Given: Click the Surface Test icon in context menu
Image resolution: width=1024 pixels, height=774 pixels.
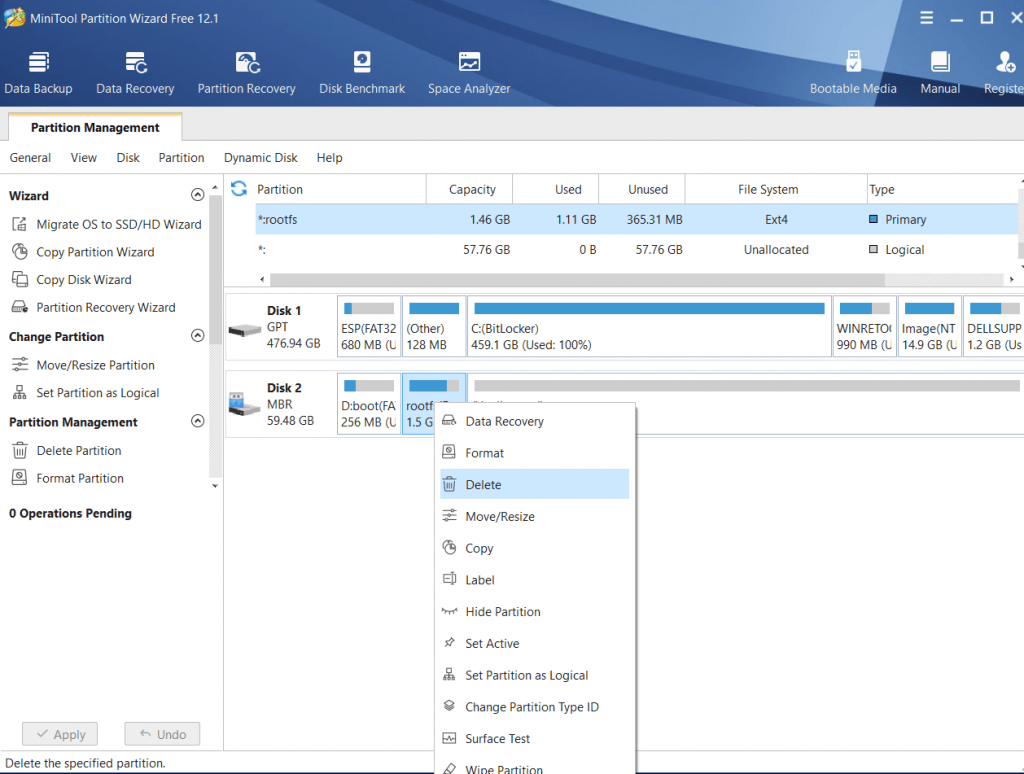Looking at the screenshot, I should click(x=449, y=738).
